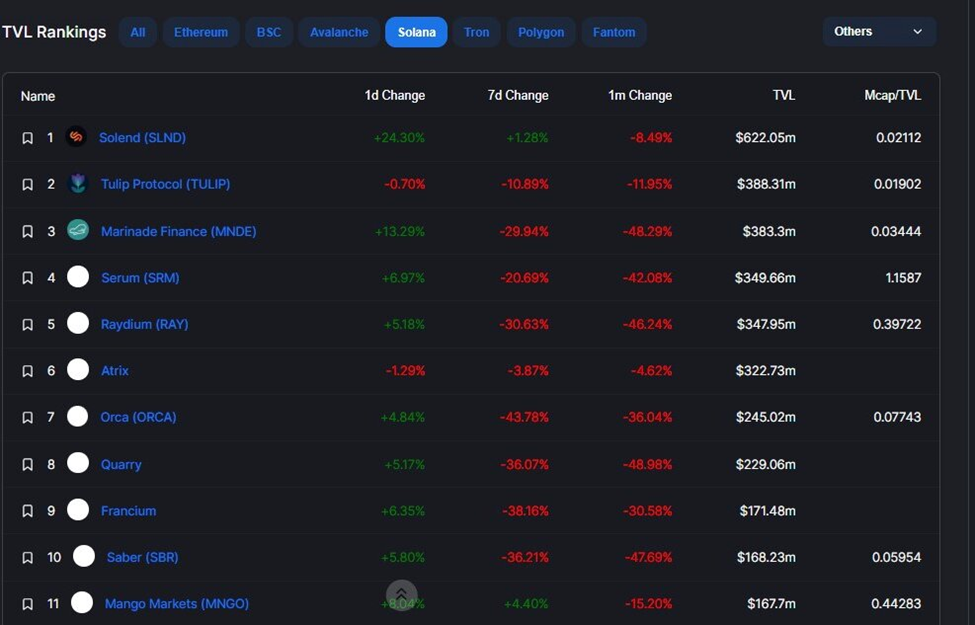Viewport: 975px width, 625px height.
Task: Open the Quarry protocol link
Action: (121, 465)
